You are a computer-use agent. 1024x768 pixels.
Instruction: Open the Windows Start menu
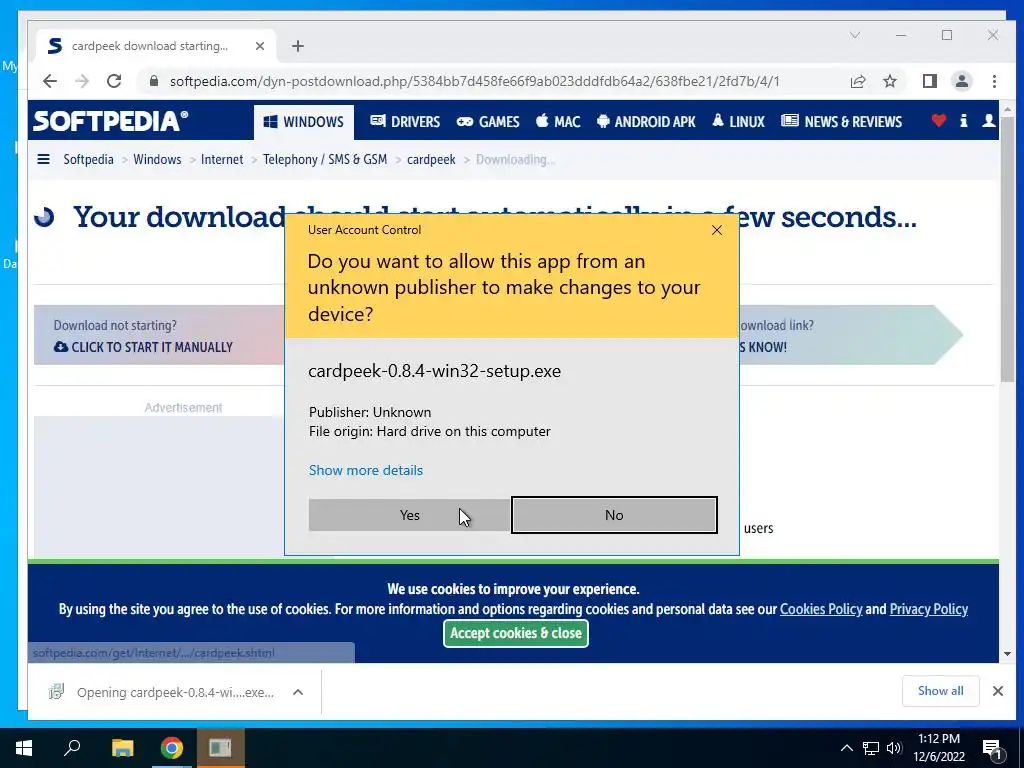point(24,748)
